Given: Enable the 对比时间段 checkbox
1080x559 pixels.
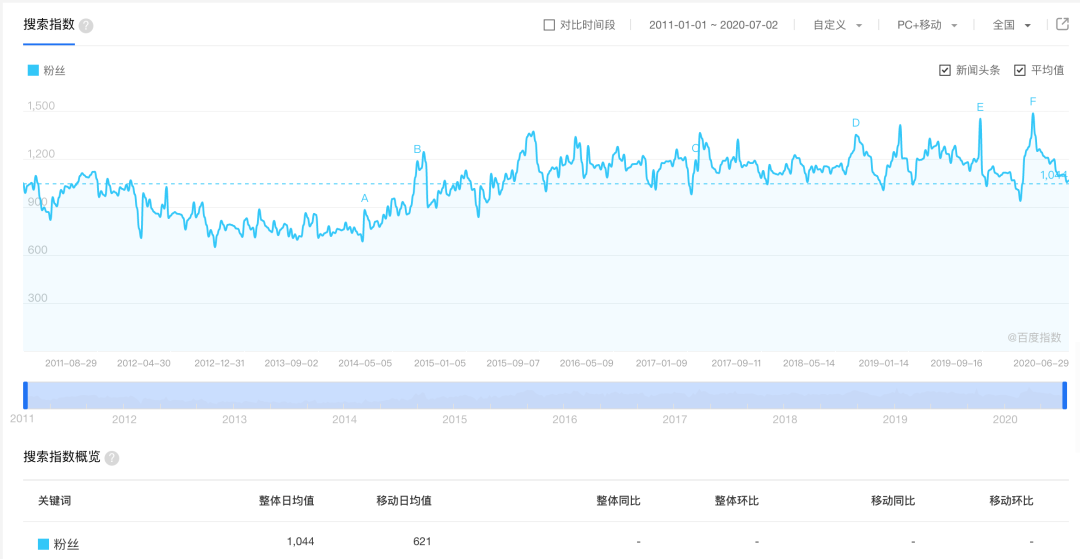Looking at the screenshot, I should [549, 25].
